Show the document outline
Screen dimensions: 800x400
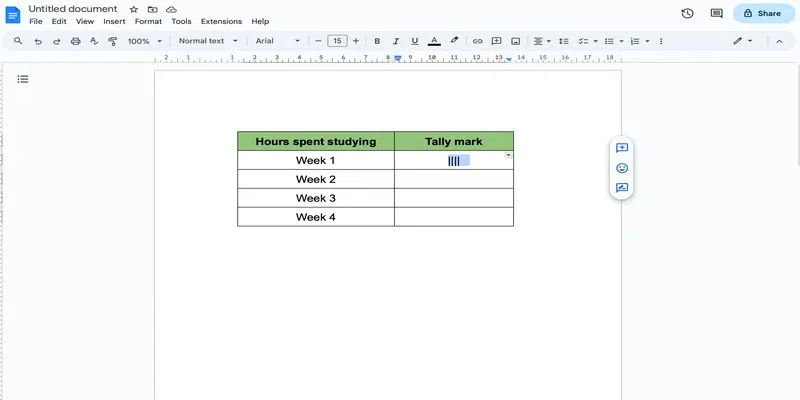[x=23, y=79]
